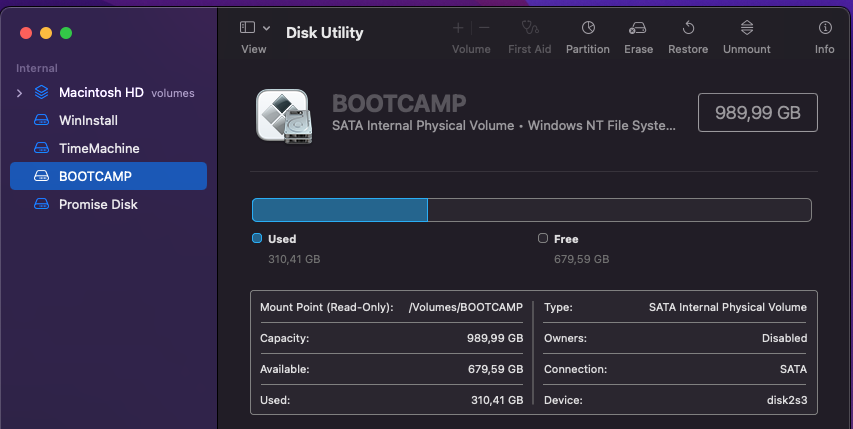Open the Partition pie chart tool

[x=588, y=27]
